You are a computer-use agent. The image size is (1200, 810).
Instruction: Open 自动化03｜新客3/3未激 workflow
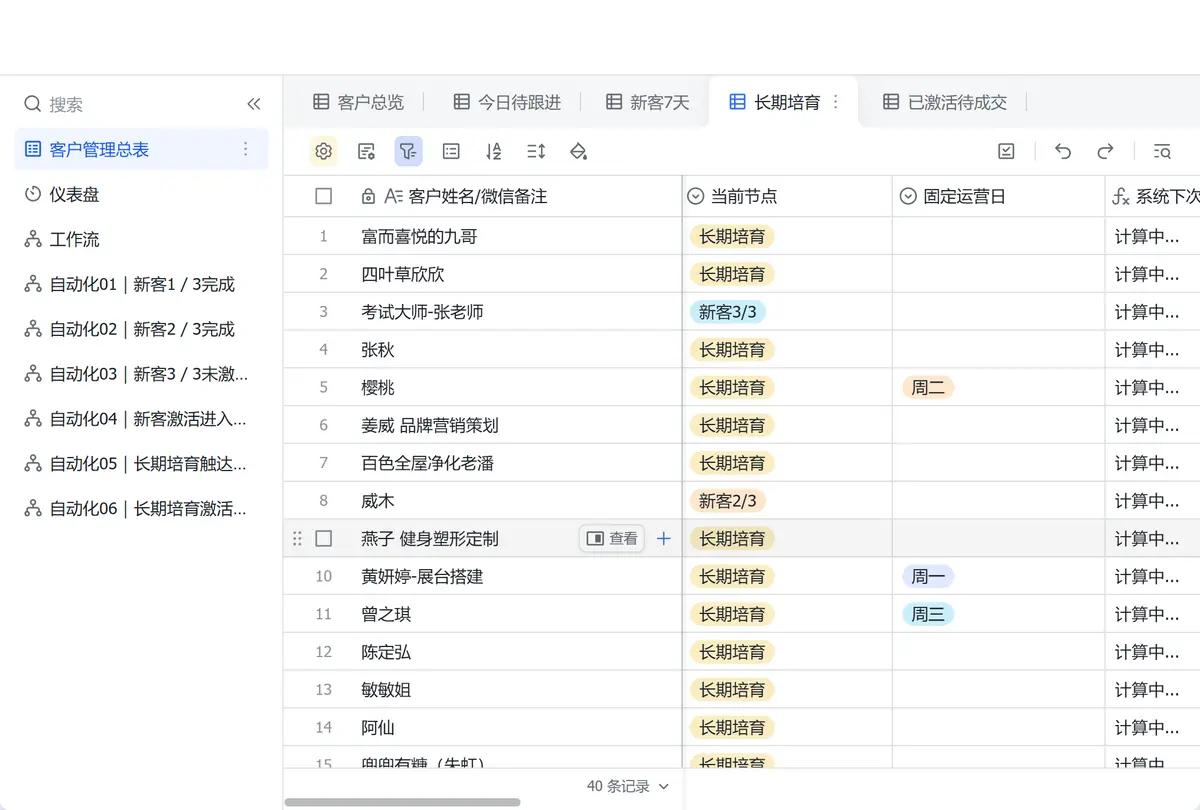point(141,374)
